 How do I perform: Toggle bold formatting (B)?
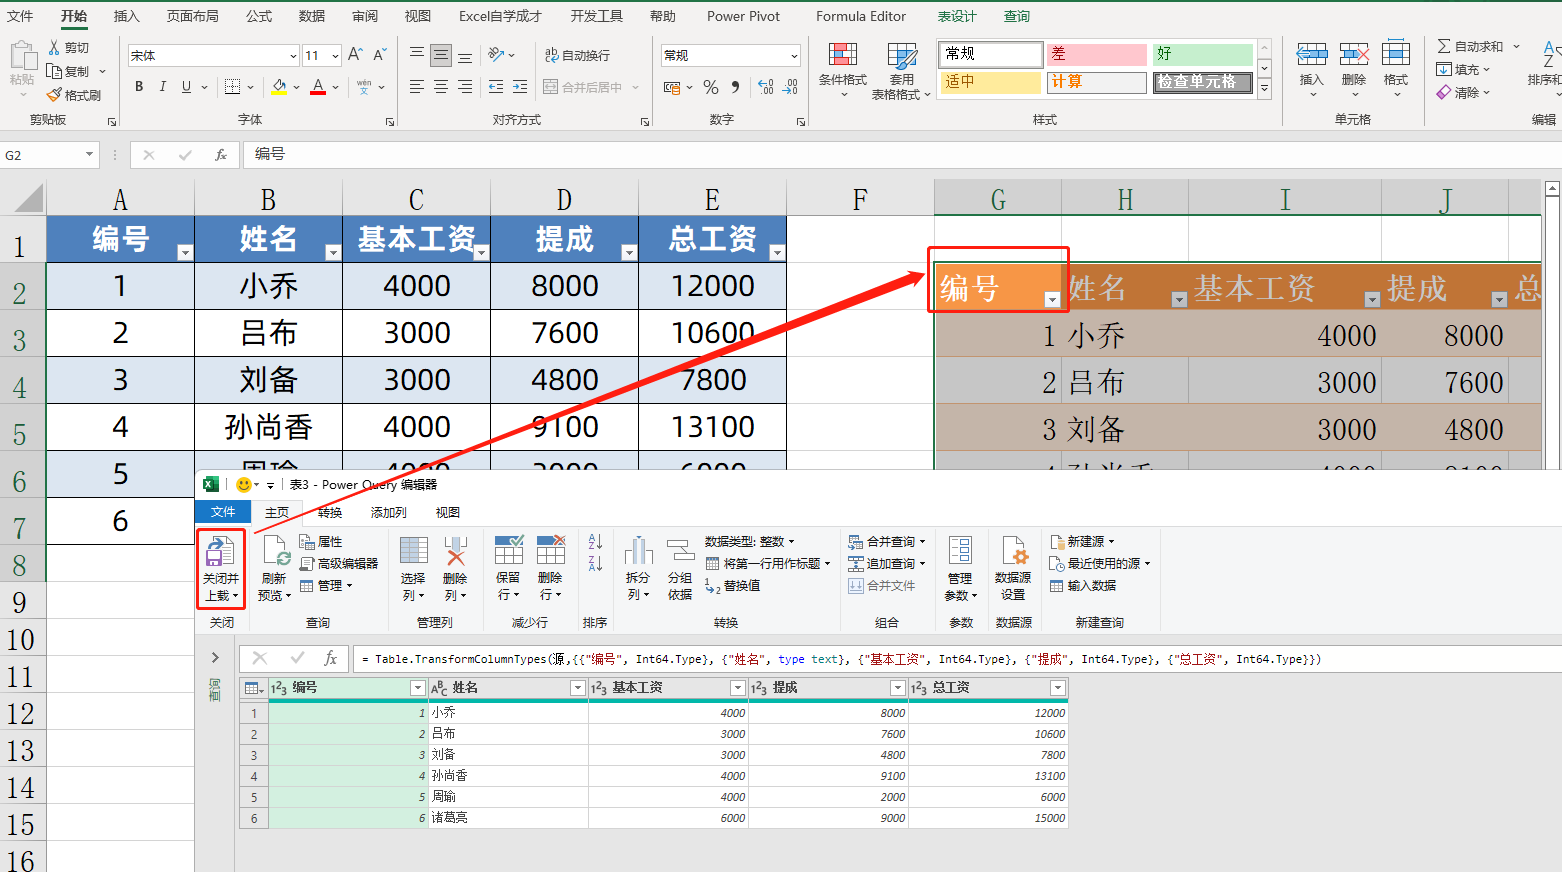[x=139, y=87]
